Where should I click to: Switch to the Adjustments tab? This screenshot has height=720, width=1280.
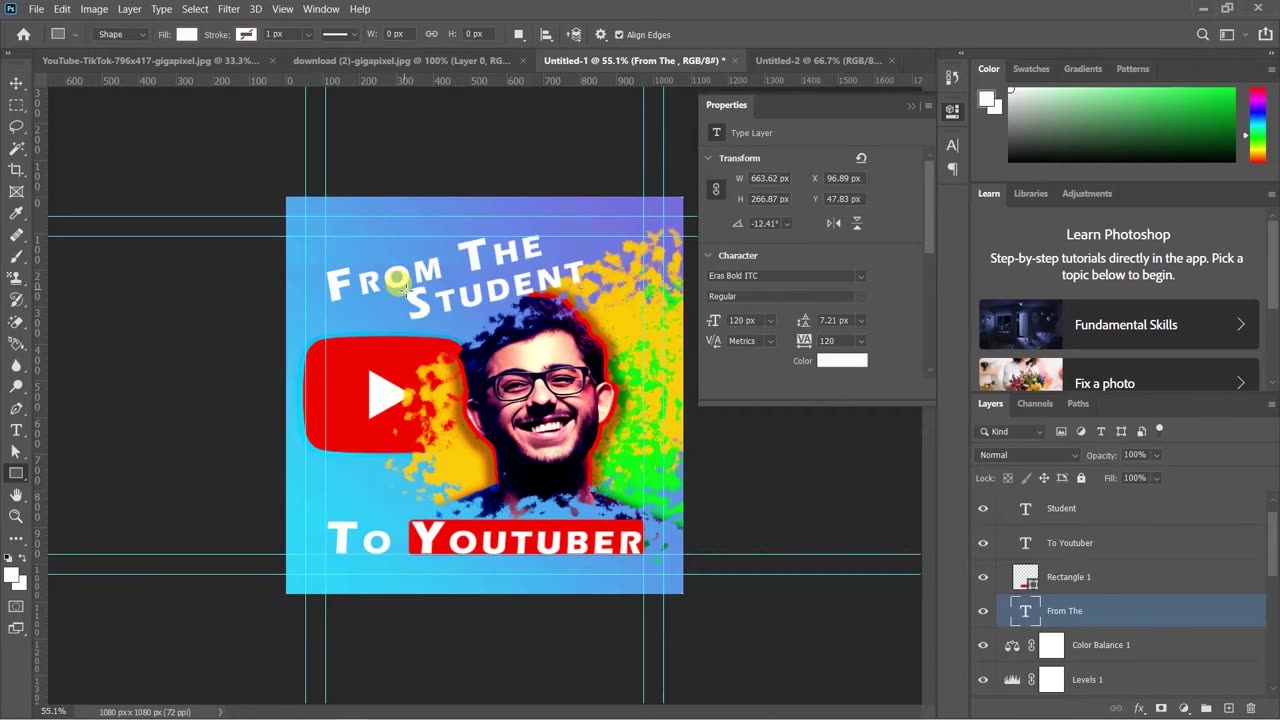(1087, 193)
